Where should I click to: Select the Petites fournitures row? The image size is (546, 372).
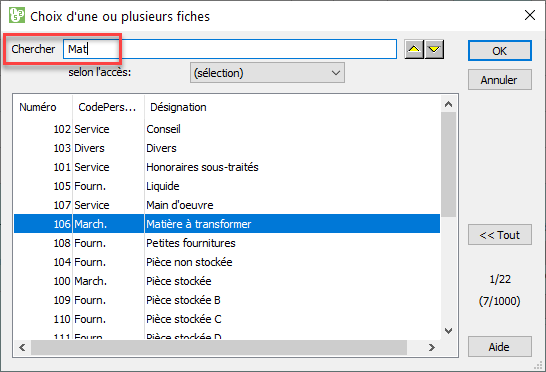pos(227,243)
